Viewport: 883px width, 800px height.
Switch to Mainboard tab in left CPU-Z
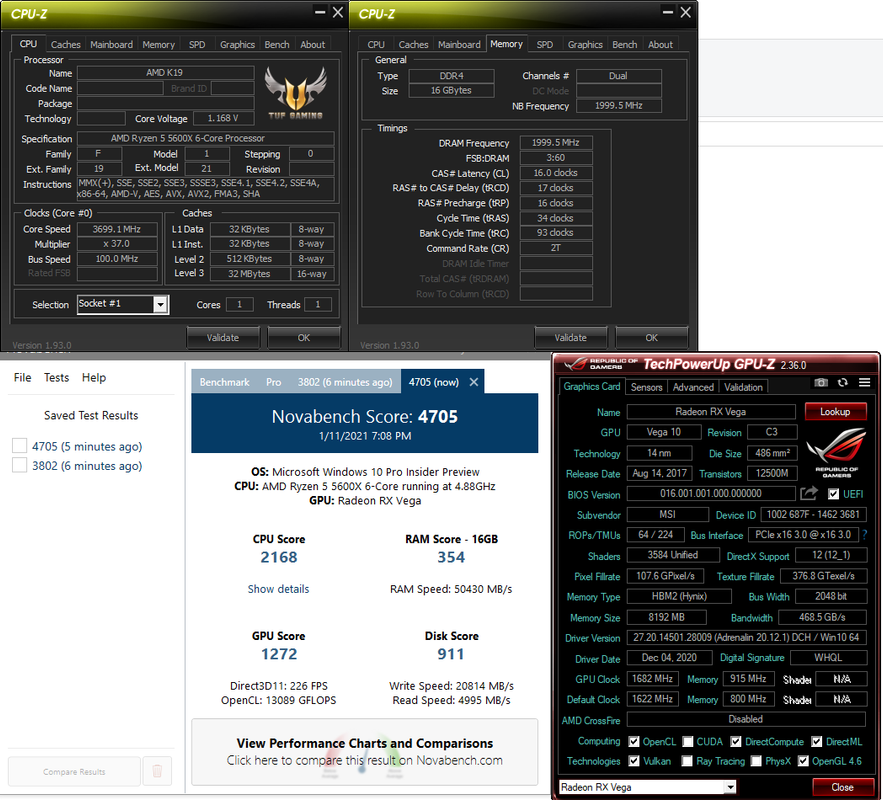pos(112,44)
